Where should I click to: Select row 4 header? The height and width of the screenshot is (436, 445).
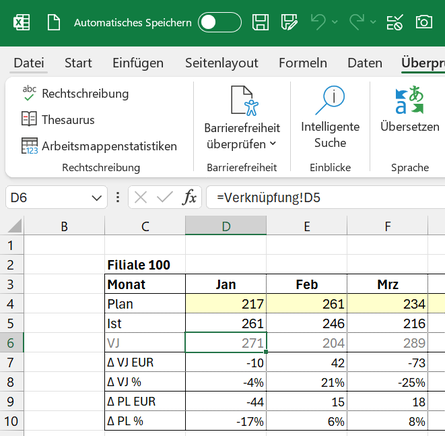pos(11,304)
